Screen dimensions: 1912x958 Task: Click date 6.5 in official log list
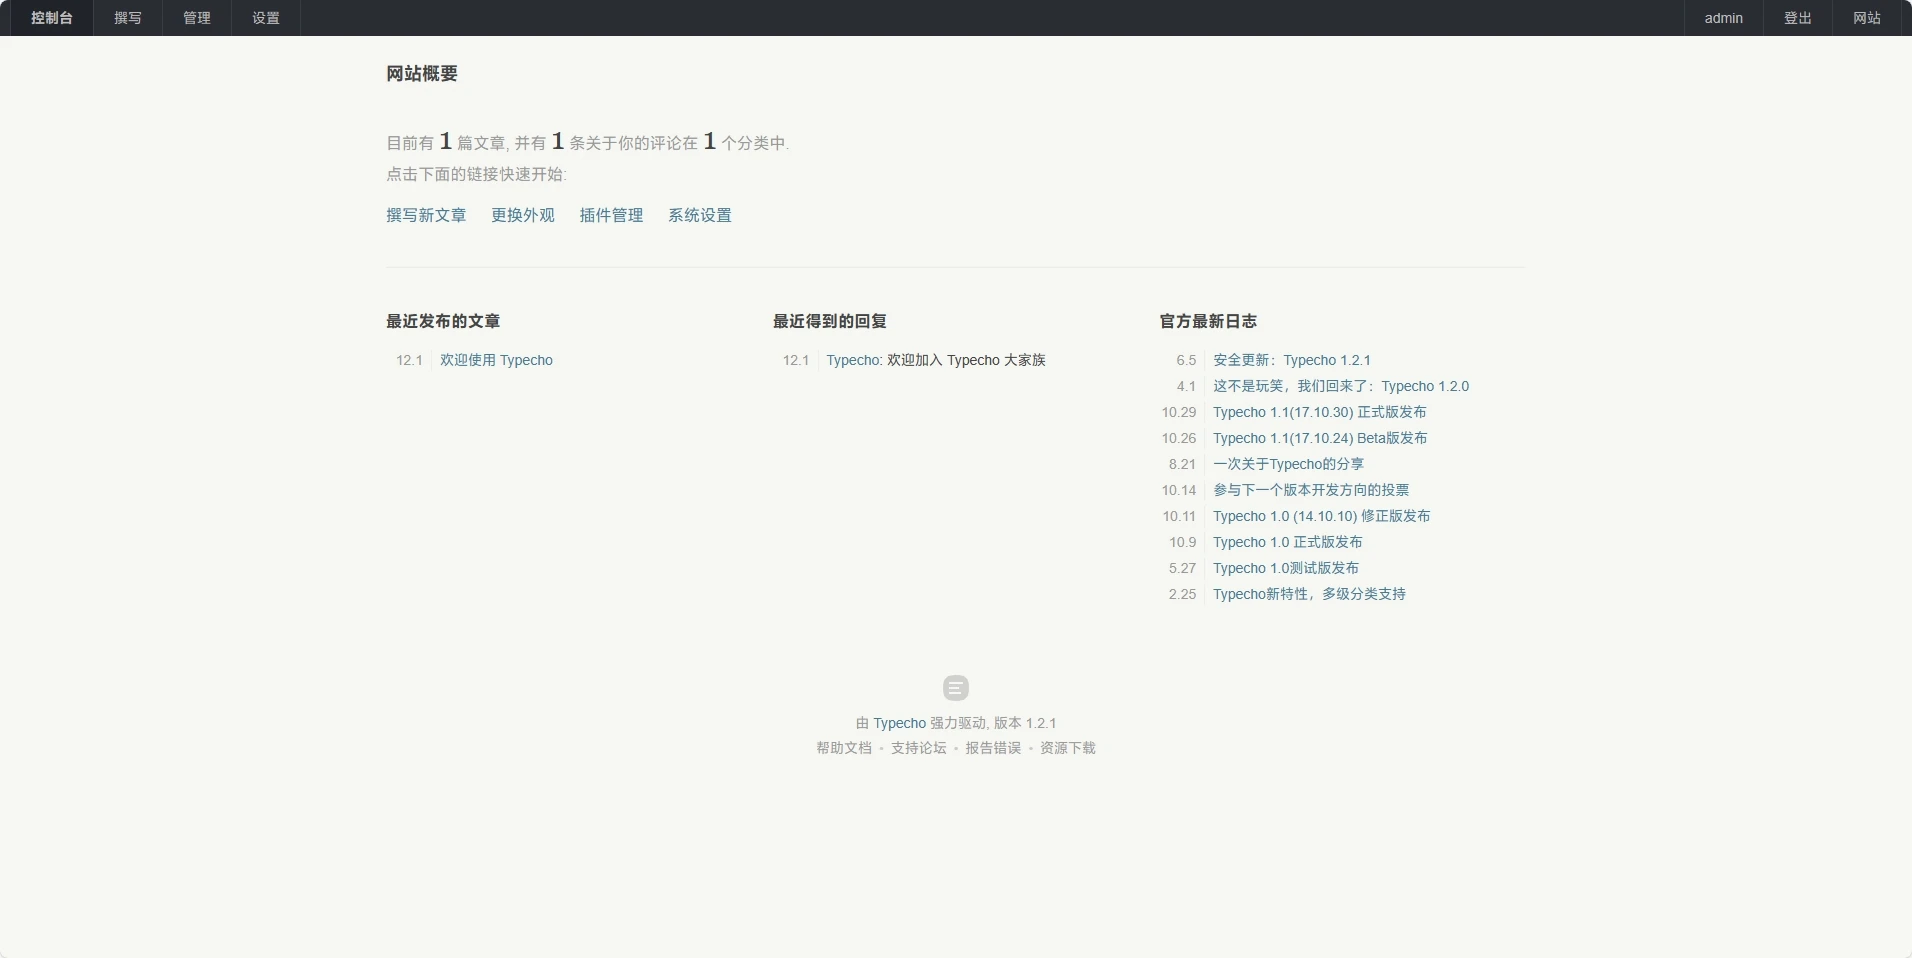point(1186,360)
